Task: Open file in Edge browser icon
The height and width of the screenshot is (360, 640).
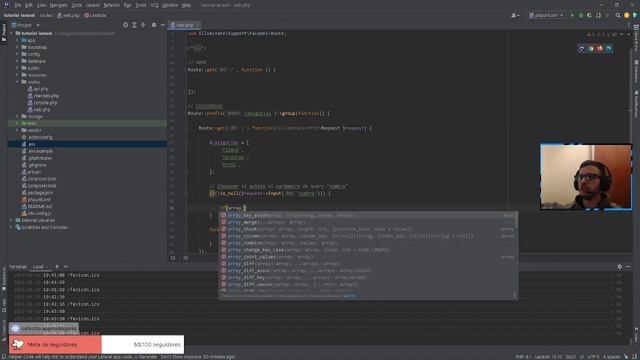Action: tap(609, 49)
